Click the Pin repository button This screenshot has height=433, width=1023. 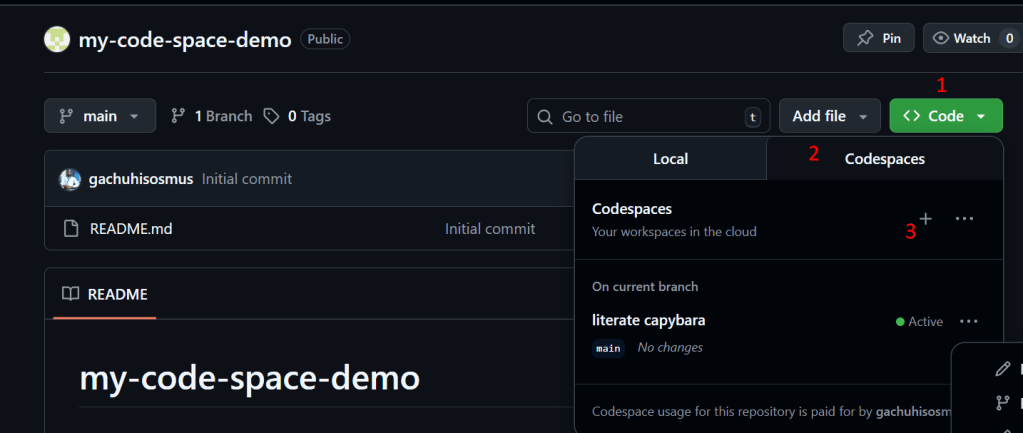(x=878, y=38)
